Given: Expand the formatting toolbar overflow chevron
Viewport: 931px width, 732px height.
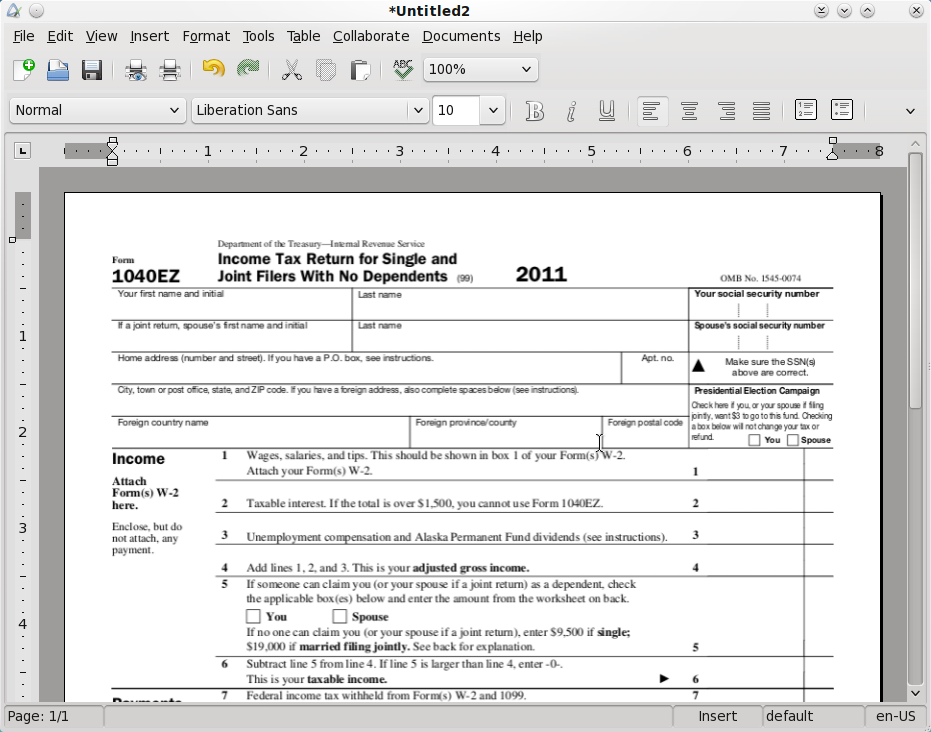Looking at the screenshot, I should (910, 111).
